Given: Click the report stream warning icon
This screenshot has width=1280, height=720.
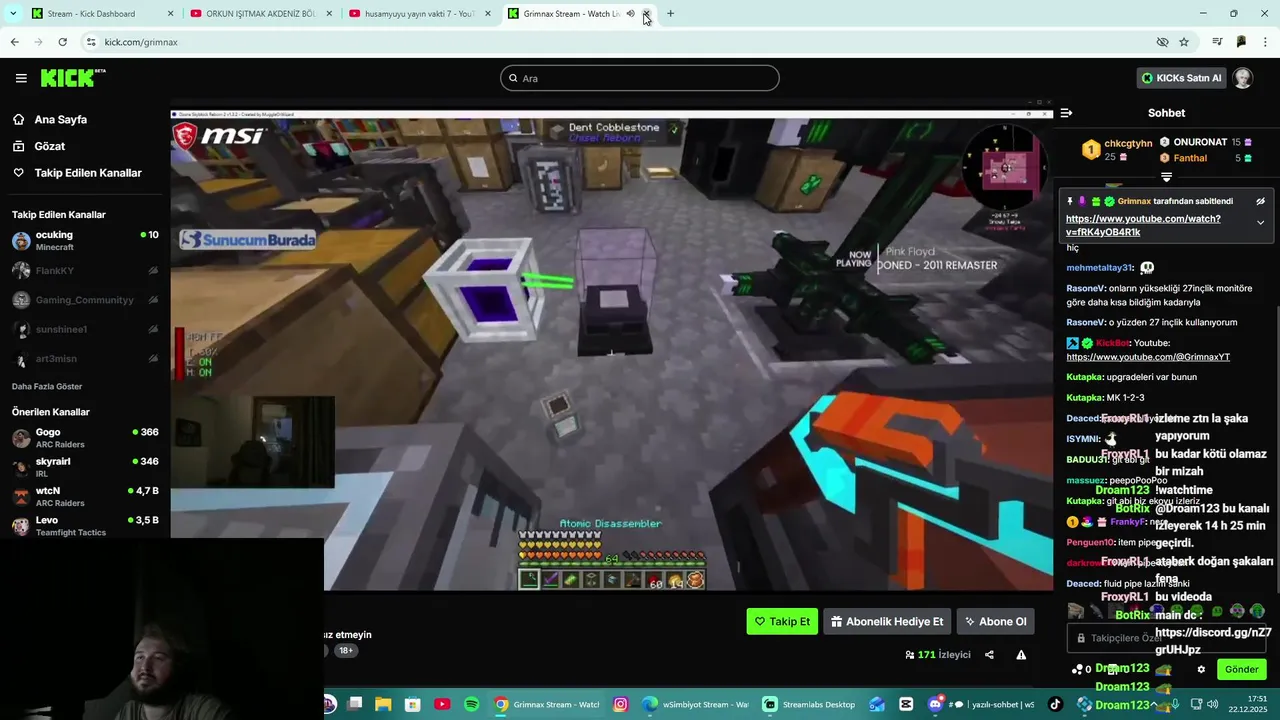Looking at the screenshot, I should 1021,655.
